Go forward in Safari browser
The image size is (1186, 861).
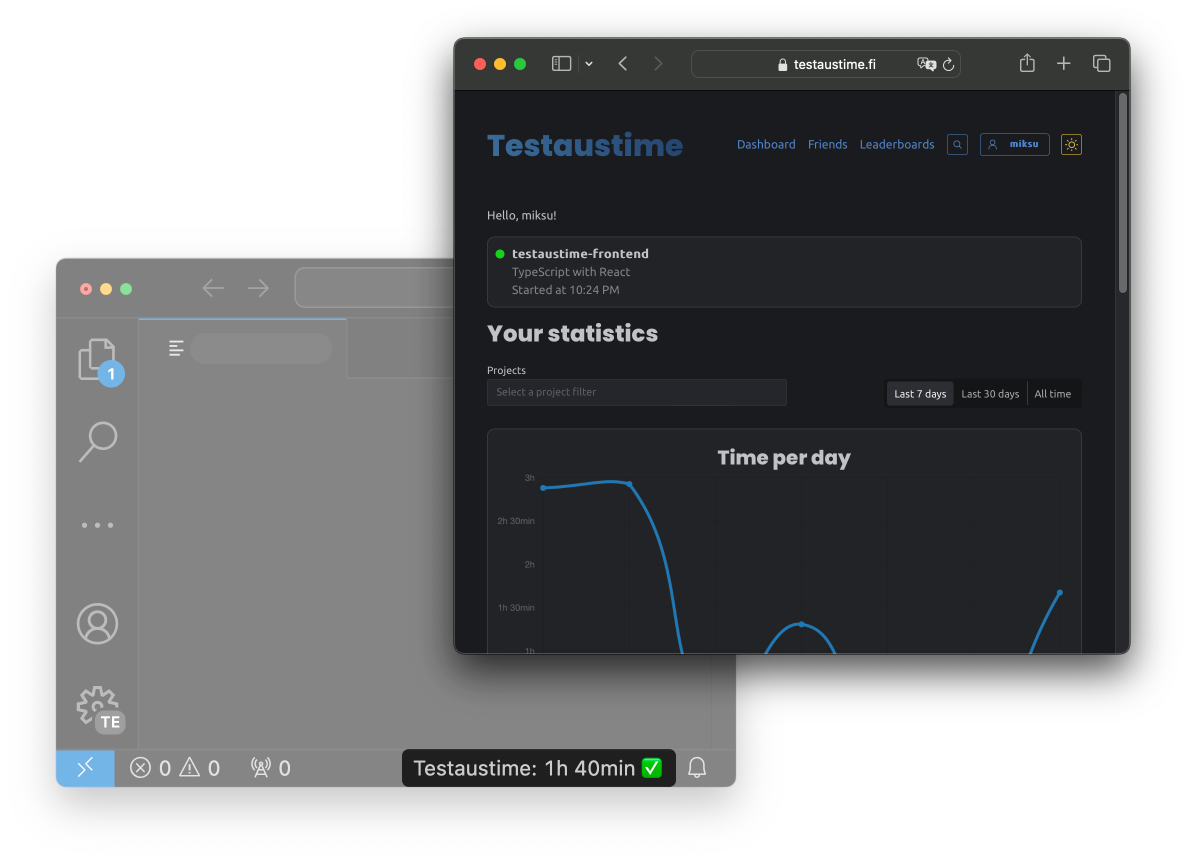coord(658,64)
